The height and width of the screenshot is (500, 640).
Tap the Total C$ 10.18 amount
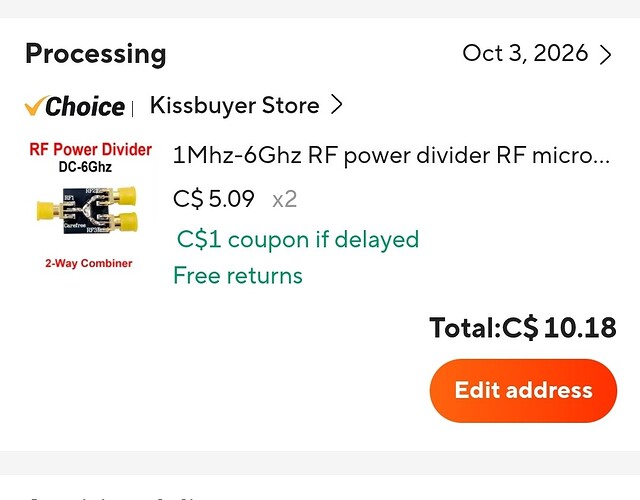click(x=522, y=327)
